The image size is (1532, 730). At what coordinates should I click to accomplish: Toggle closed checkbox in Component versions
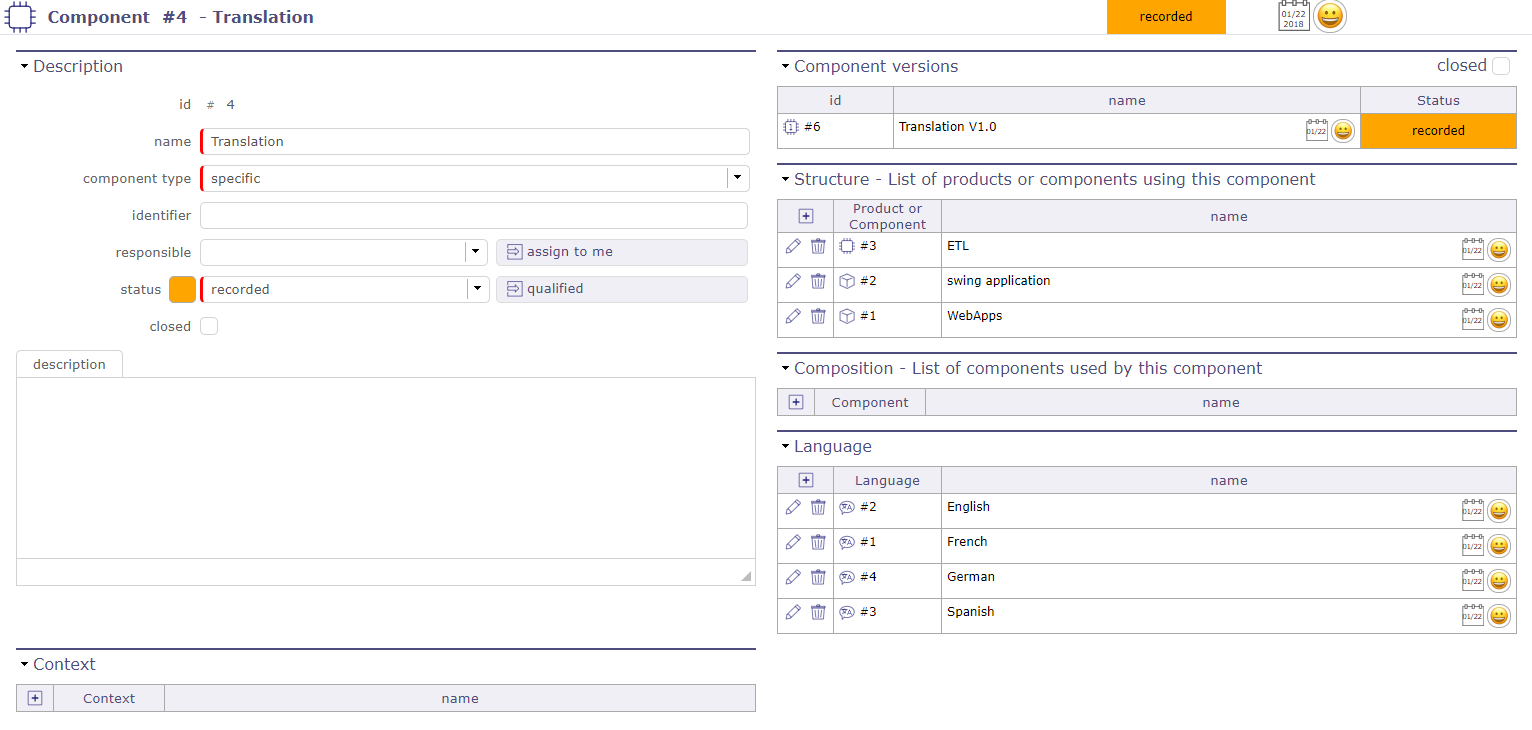pos(1501,66)
